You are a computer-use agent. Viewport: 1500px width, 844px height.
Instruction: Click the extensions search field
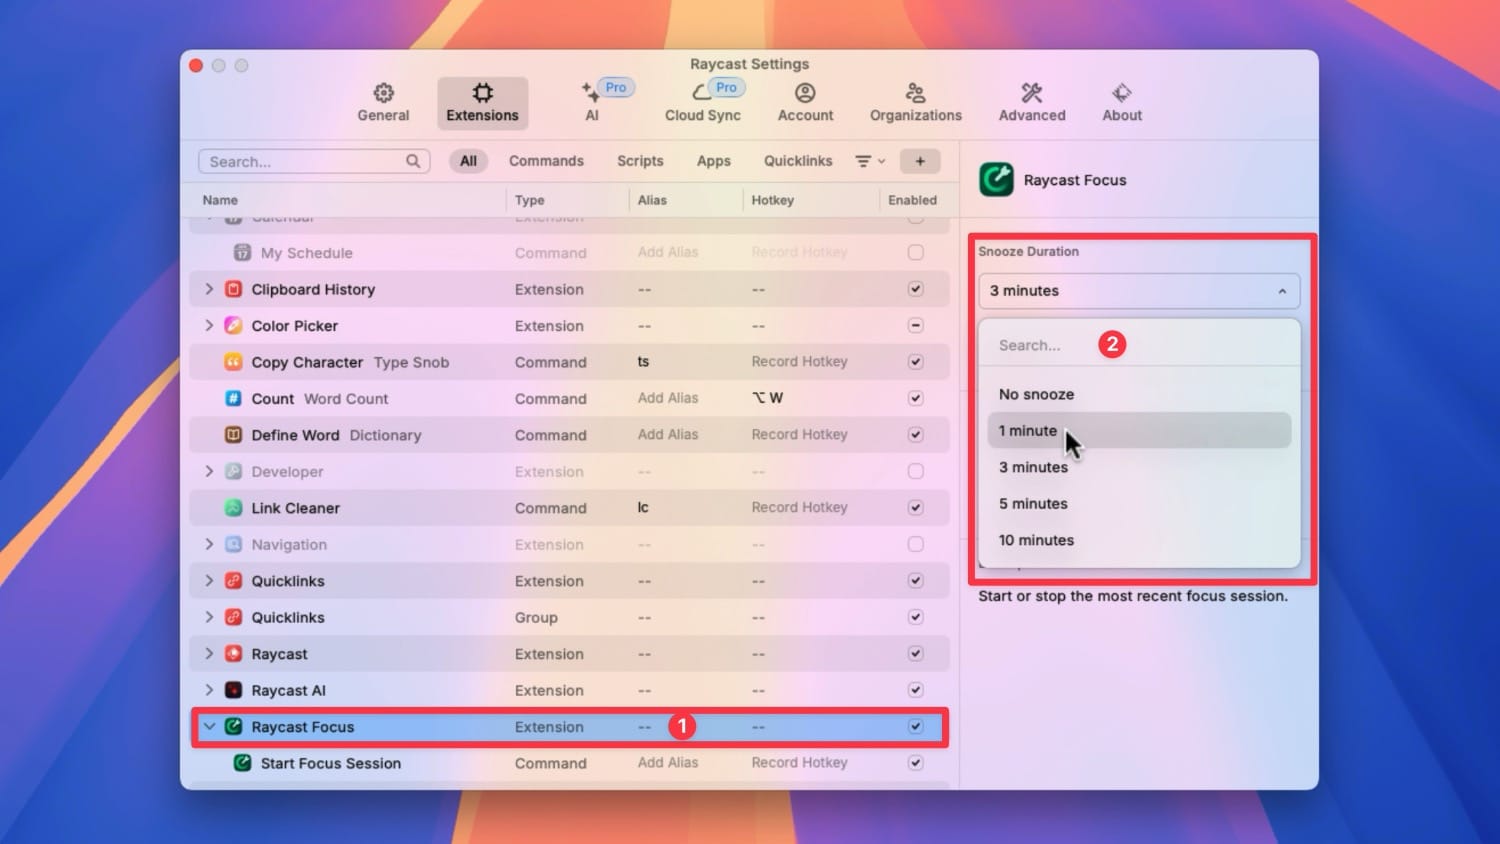pyautogui.click(x=314, y=161)
